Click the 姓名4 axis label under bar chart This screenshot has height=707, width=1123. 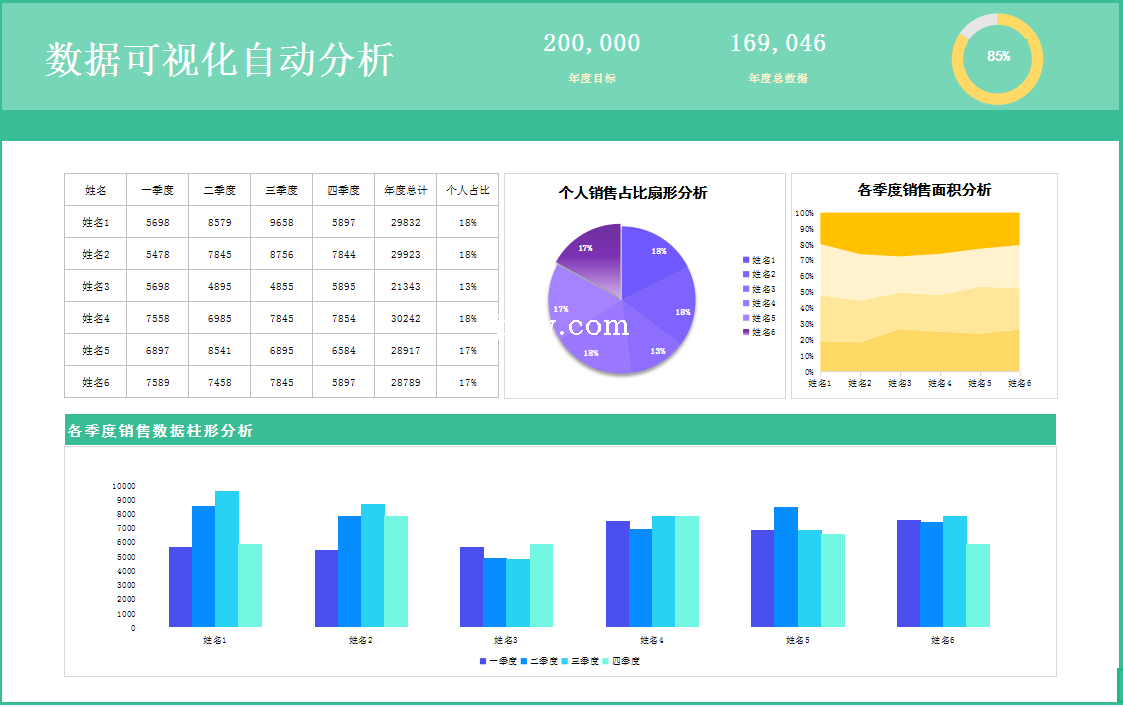pyautogui.click(x=650, y=640)
